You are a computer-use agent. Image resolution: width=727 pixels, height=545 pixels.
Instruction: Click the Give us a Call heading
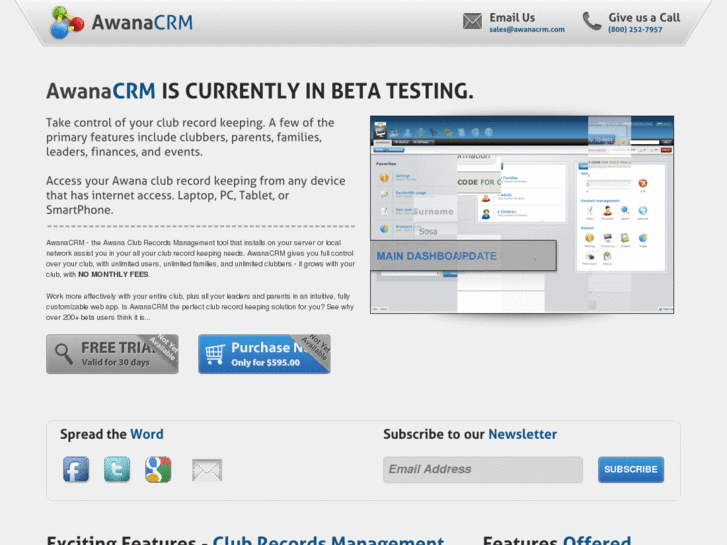[x=644, y=18]
